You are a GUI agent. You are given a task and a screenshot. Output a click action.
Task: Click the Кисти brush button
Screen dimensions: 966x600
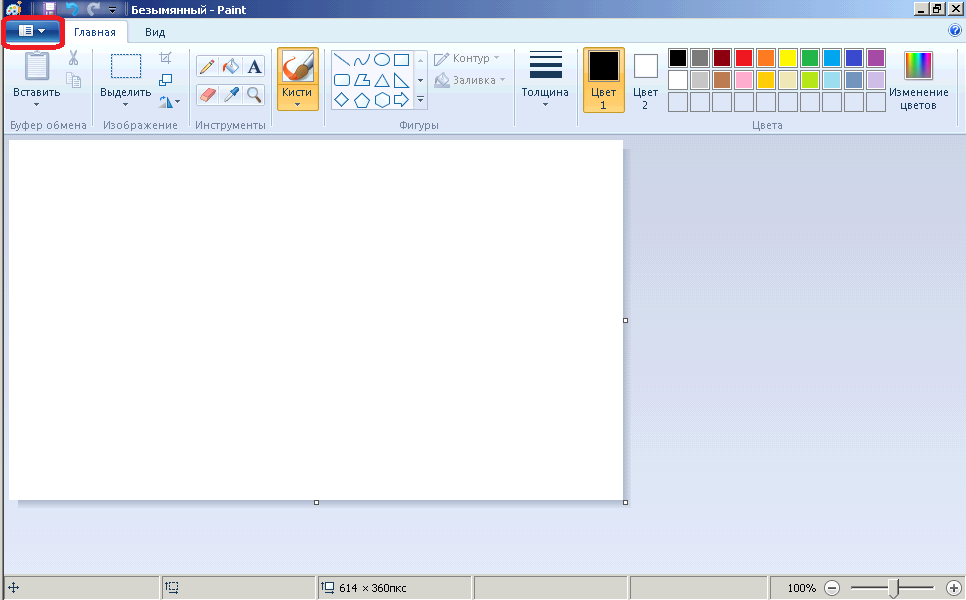(x=298, y=67)
